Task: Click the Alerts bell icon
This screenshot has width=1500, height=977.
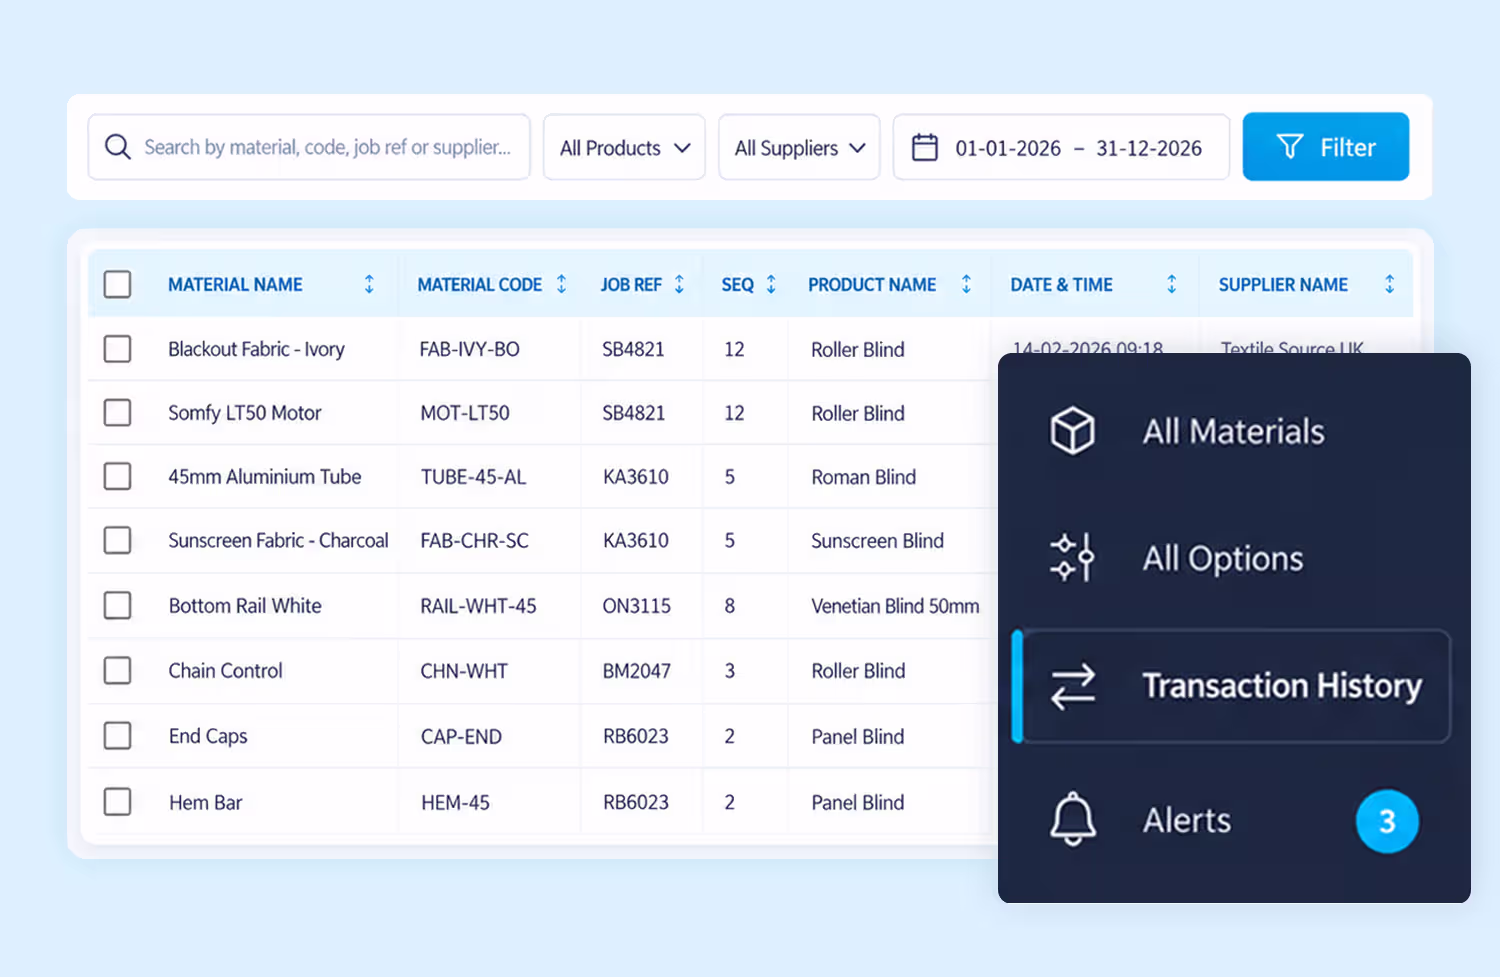Action: tap(1072, 819)
